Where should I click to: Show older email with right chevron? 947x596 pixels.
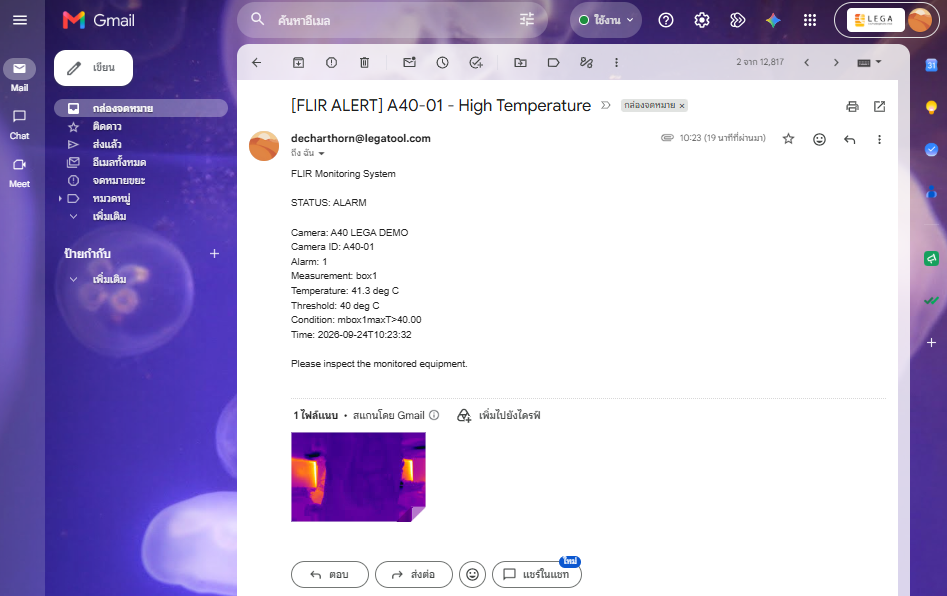tap(836, 62)
